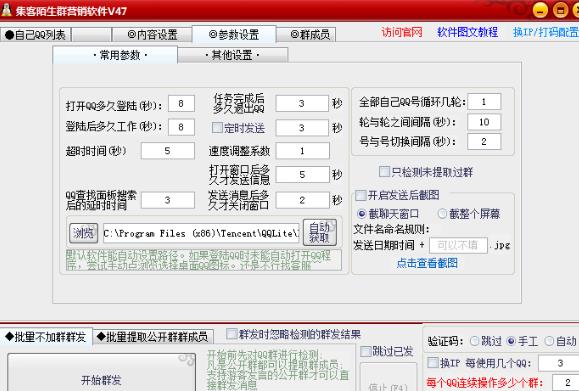The height and width of the screenshot is (391, 579).
Task: Choose 跳过 for 验证码
Action: (475, 341)
